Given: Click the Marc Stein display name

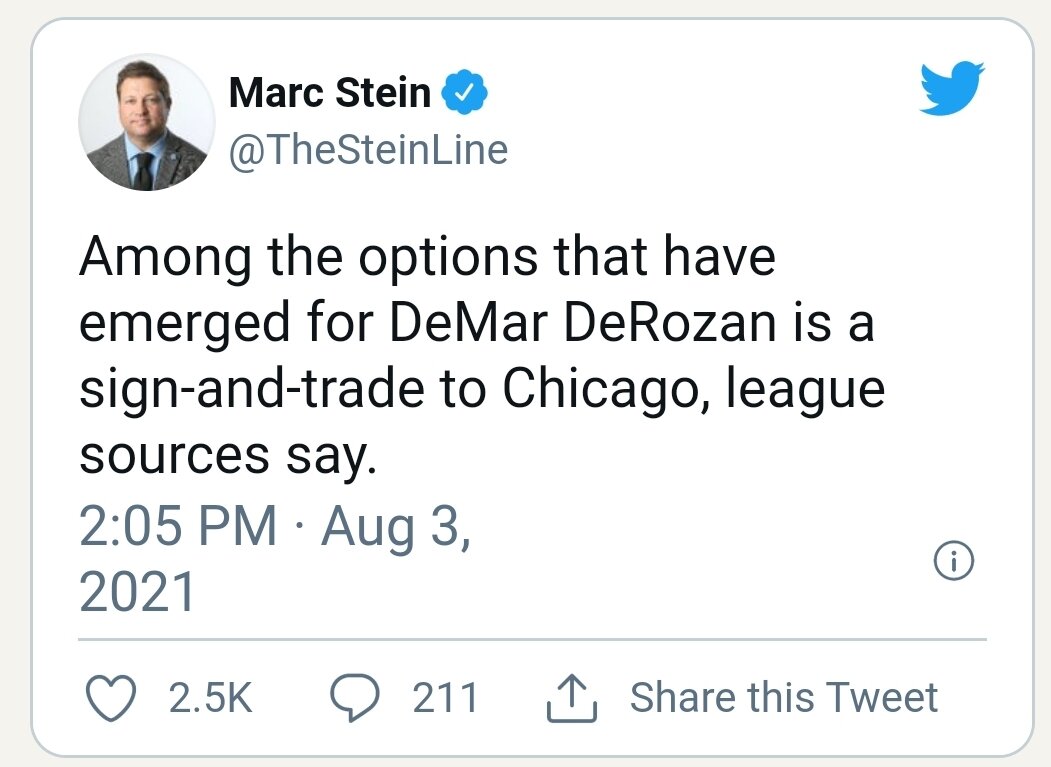Looking at the screenshot, I should 330,93.
